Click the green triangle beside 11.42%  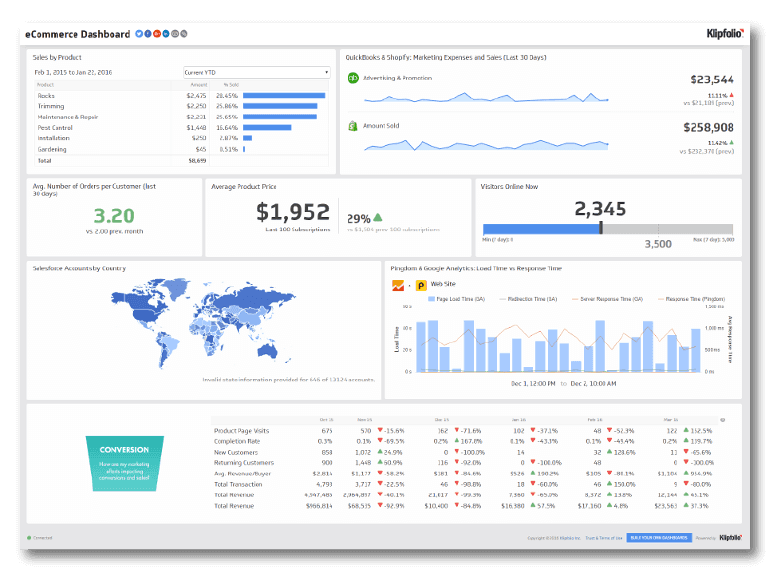pos(731,143)
